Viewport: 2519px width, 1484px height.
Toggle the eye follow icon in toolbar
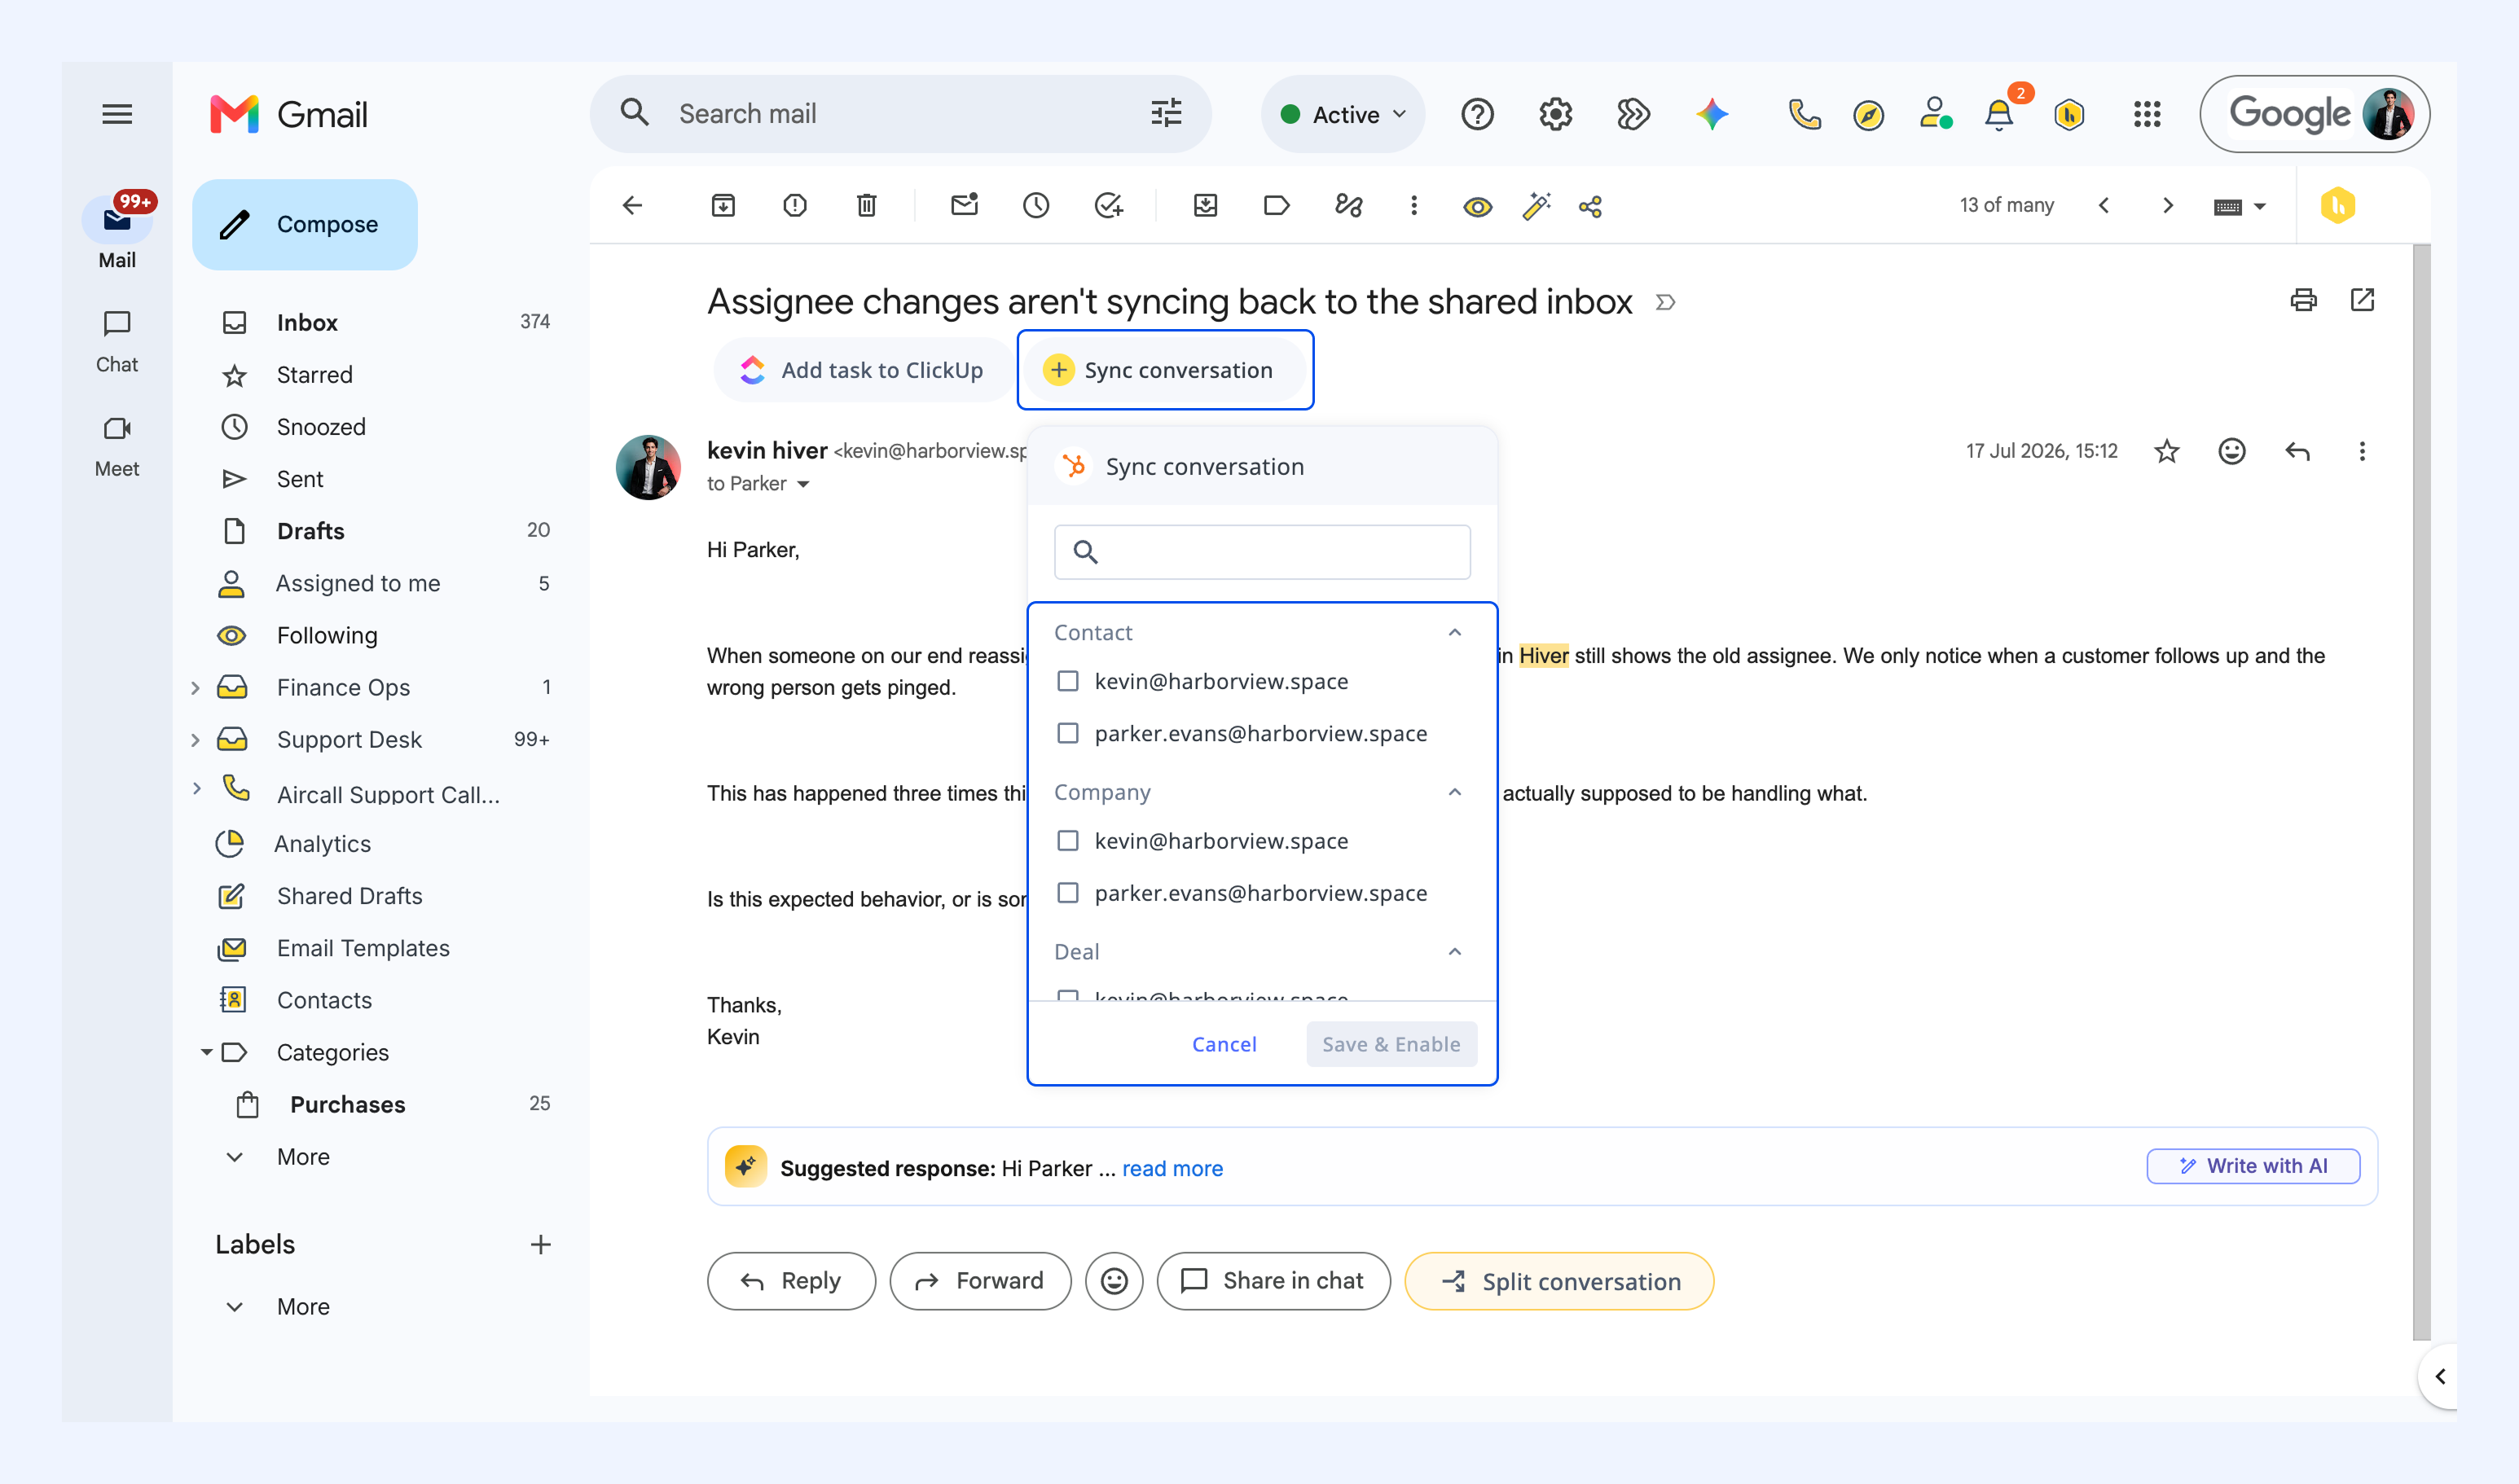pos(1477,207)
